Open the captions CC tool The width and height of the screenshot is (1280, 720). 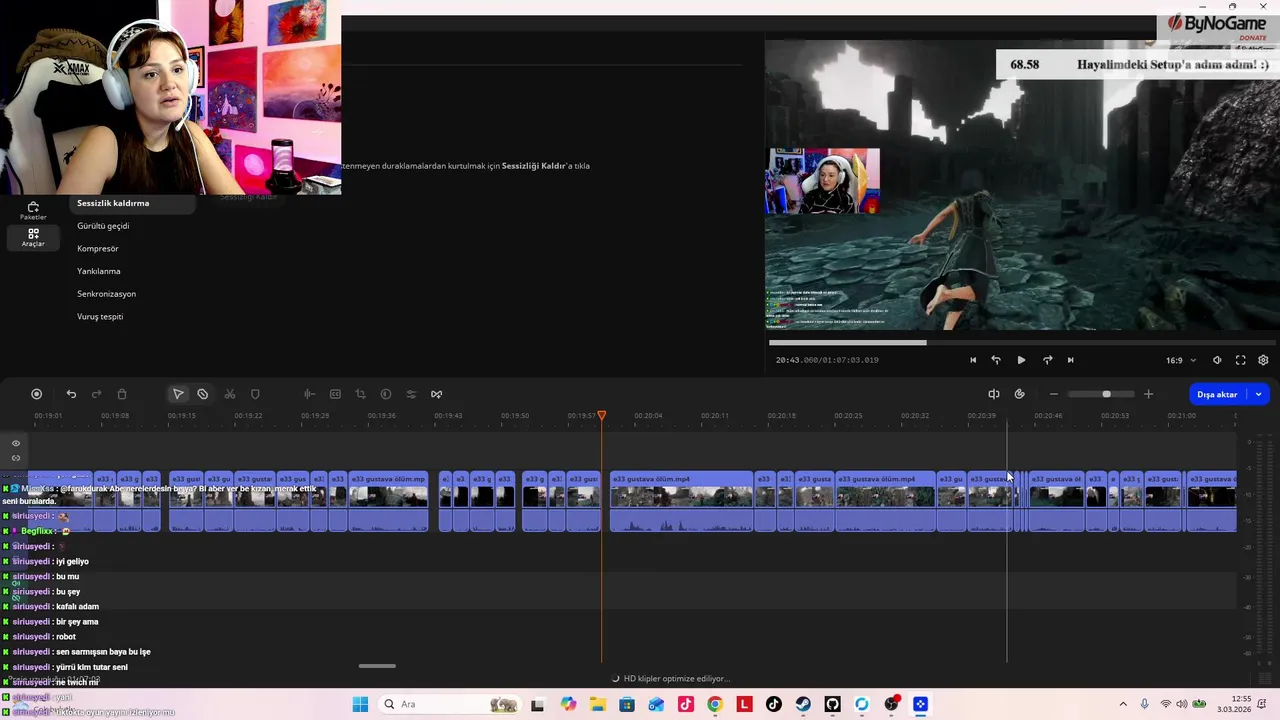click(x=335, y=394)
